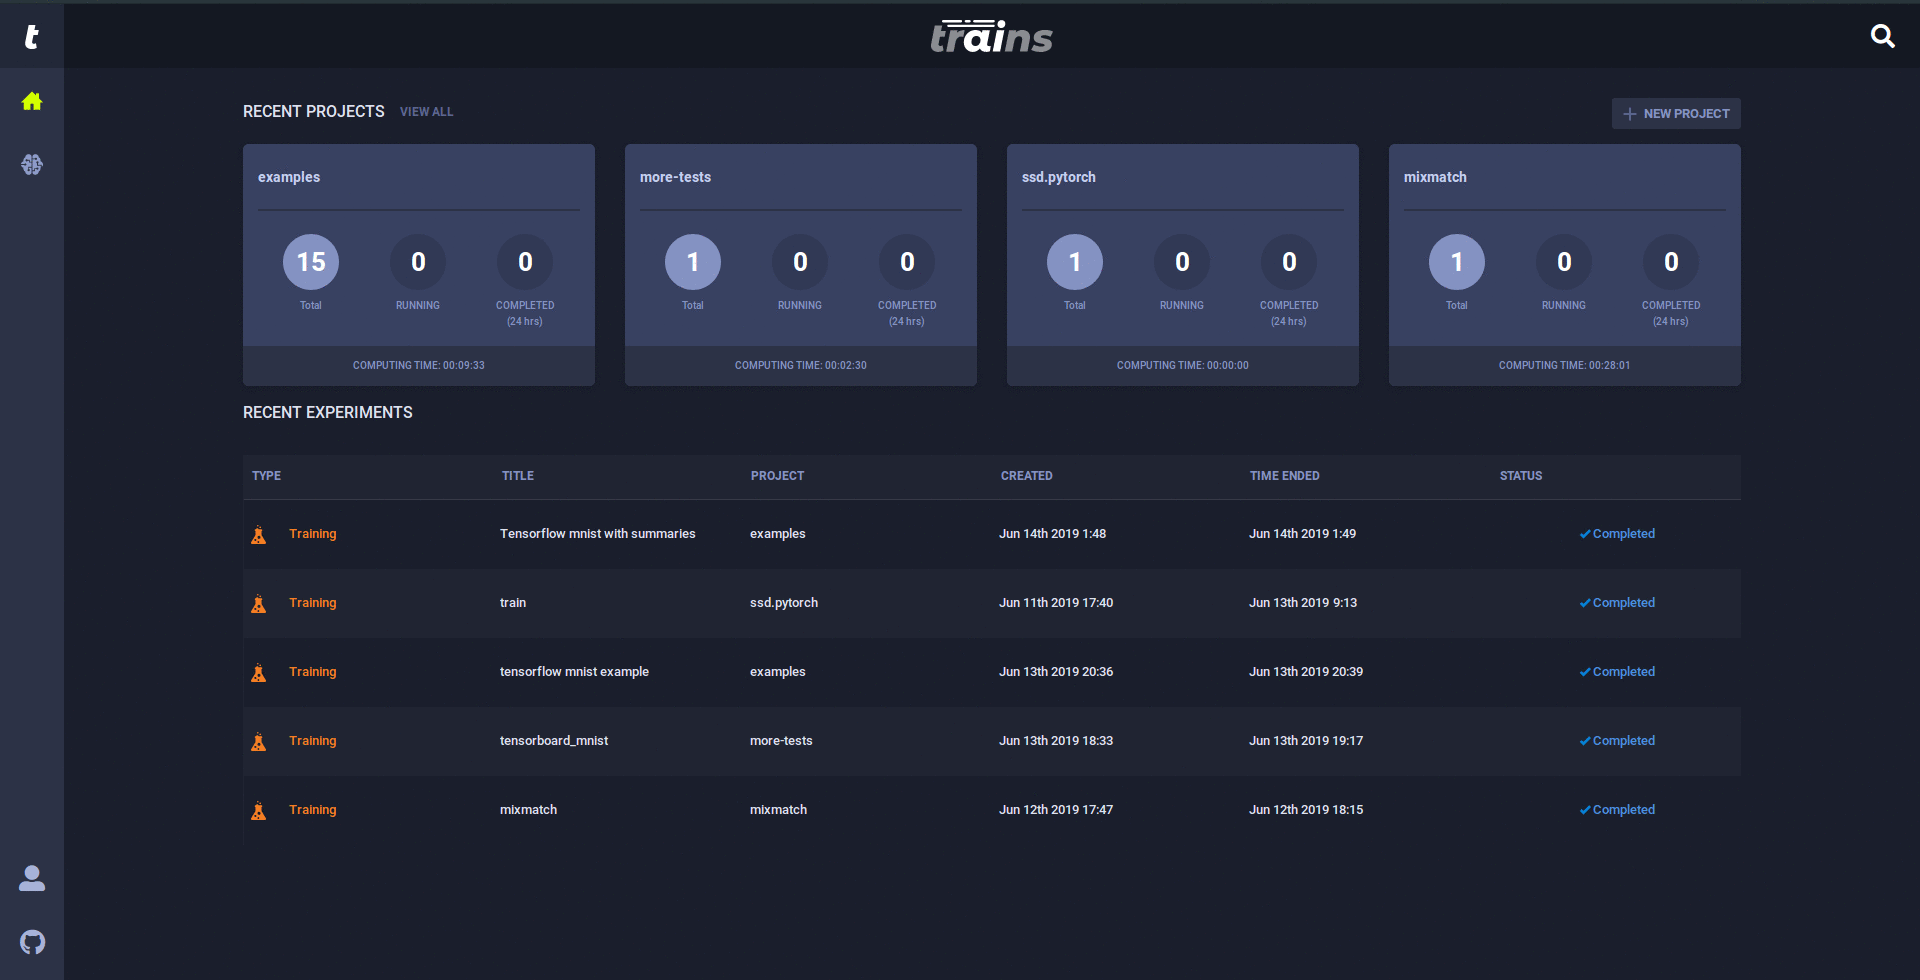1920x980 pixels.
Task: Click the search magnifier icon
Action: tap(1882, 37)
